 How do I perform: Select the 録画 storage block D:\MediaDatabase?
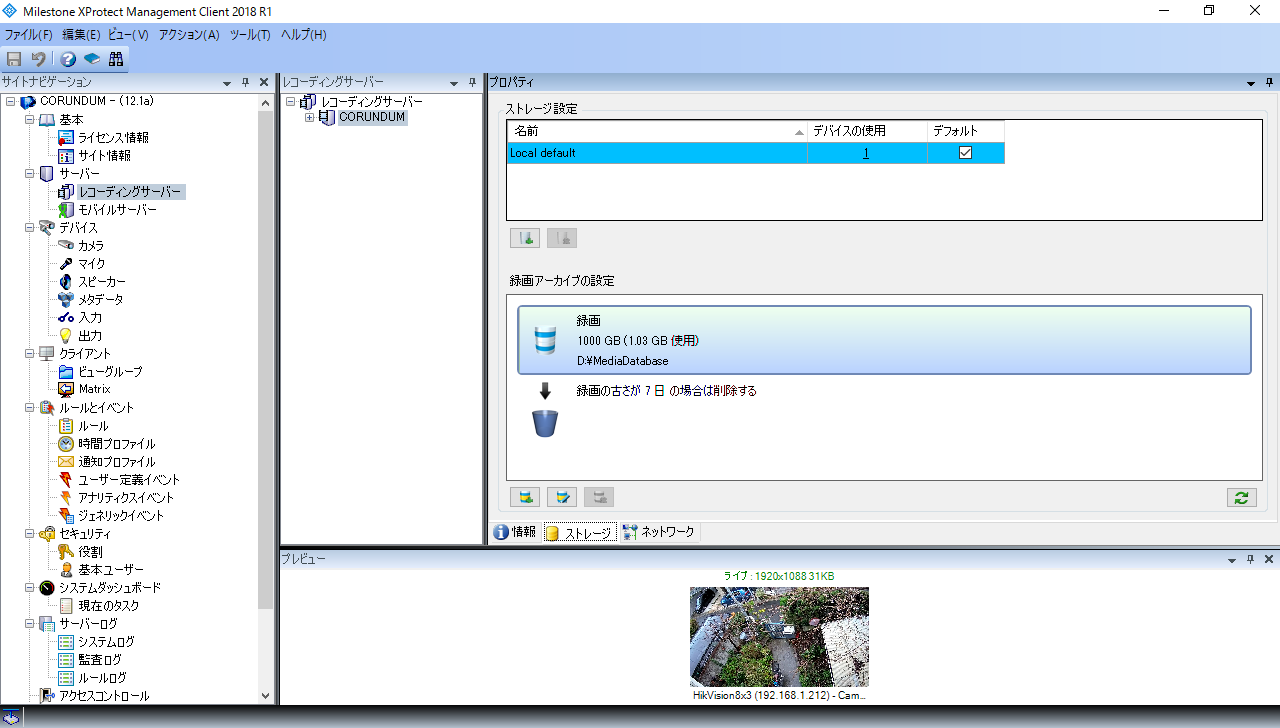(x=884, y=340)
